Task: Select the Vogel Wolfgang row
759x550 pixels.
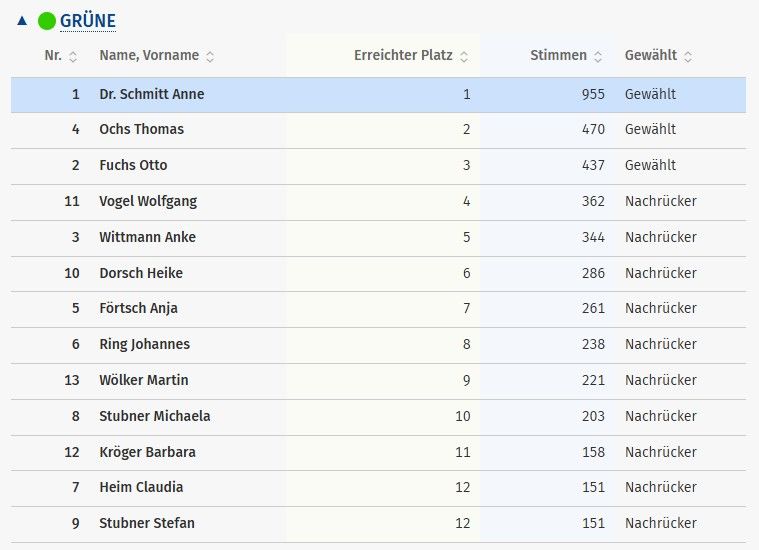Action: pos(148,201)
